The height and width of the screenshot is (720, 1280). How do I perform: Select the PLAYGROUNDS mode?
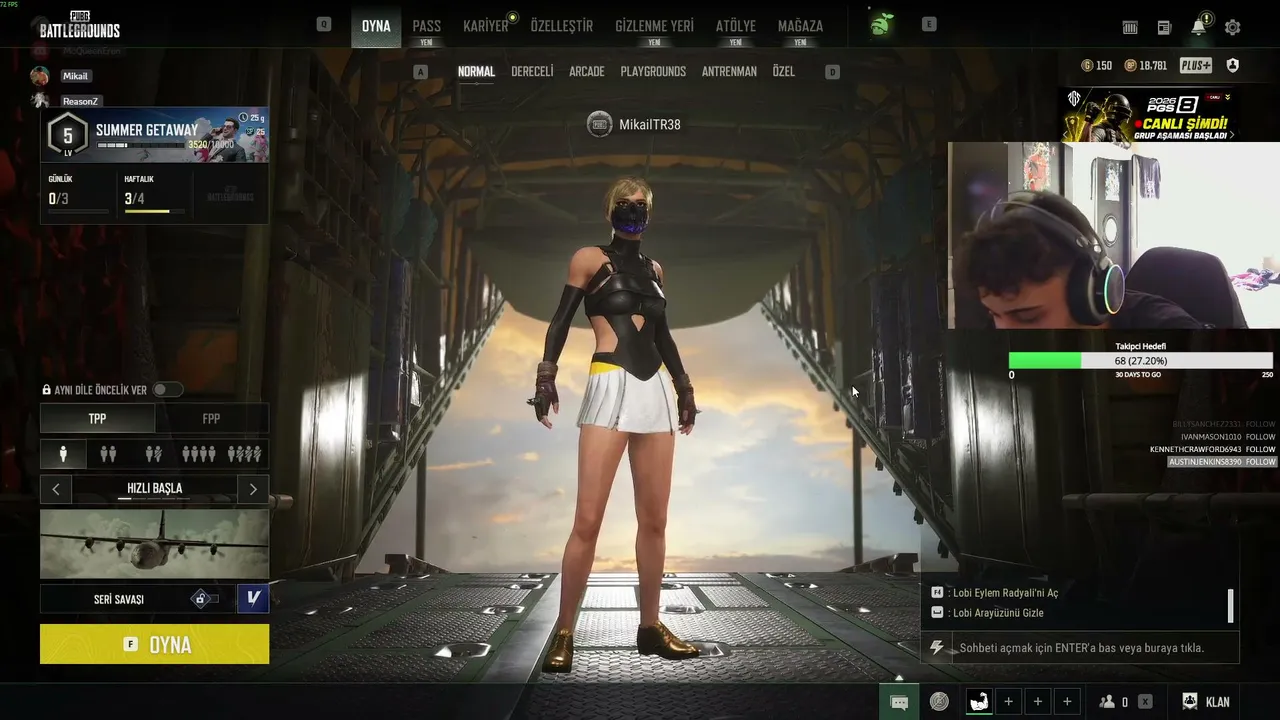(x=653, y=72)
